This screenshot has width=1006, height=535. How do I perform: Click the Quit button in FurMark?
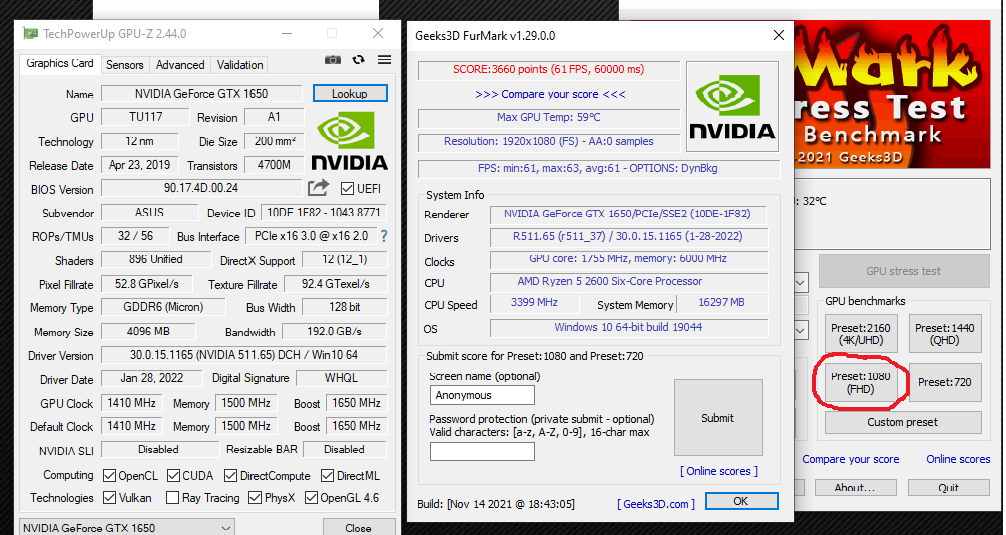pyautogui.click(x=948, y=488)
